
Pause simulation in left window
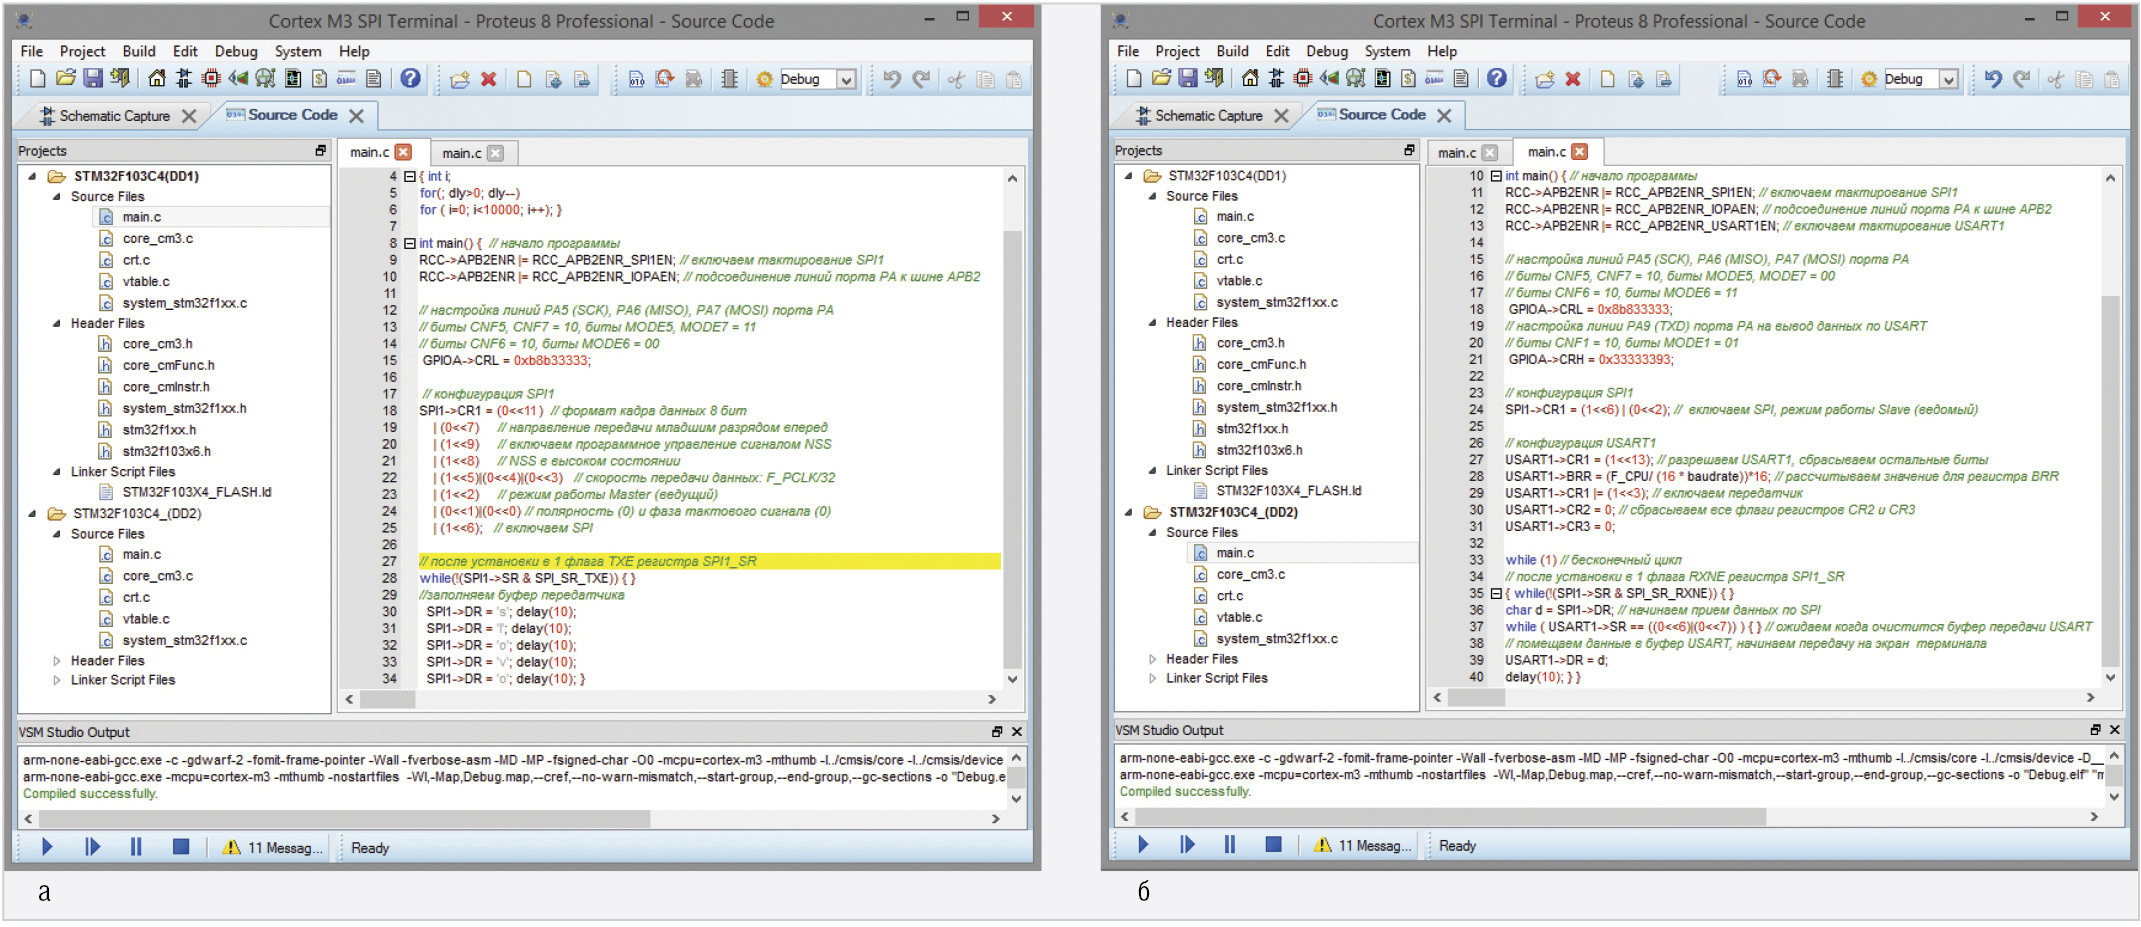(x=136, y=847)
